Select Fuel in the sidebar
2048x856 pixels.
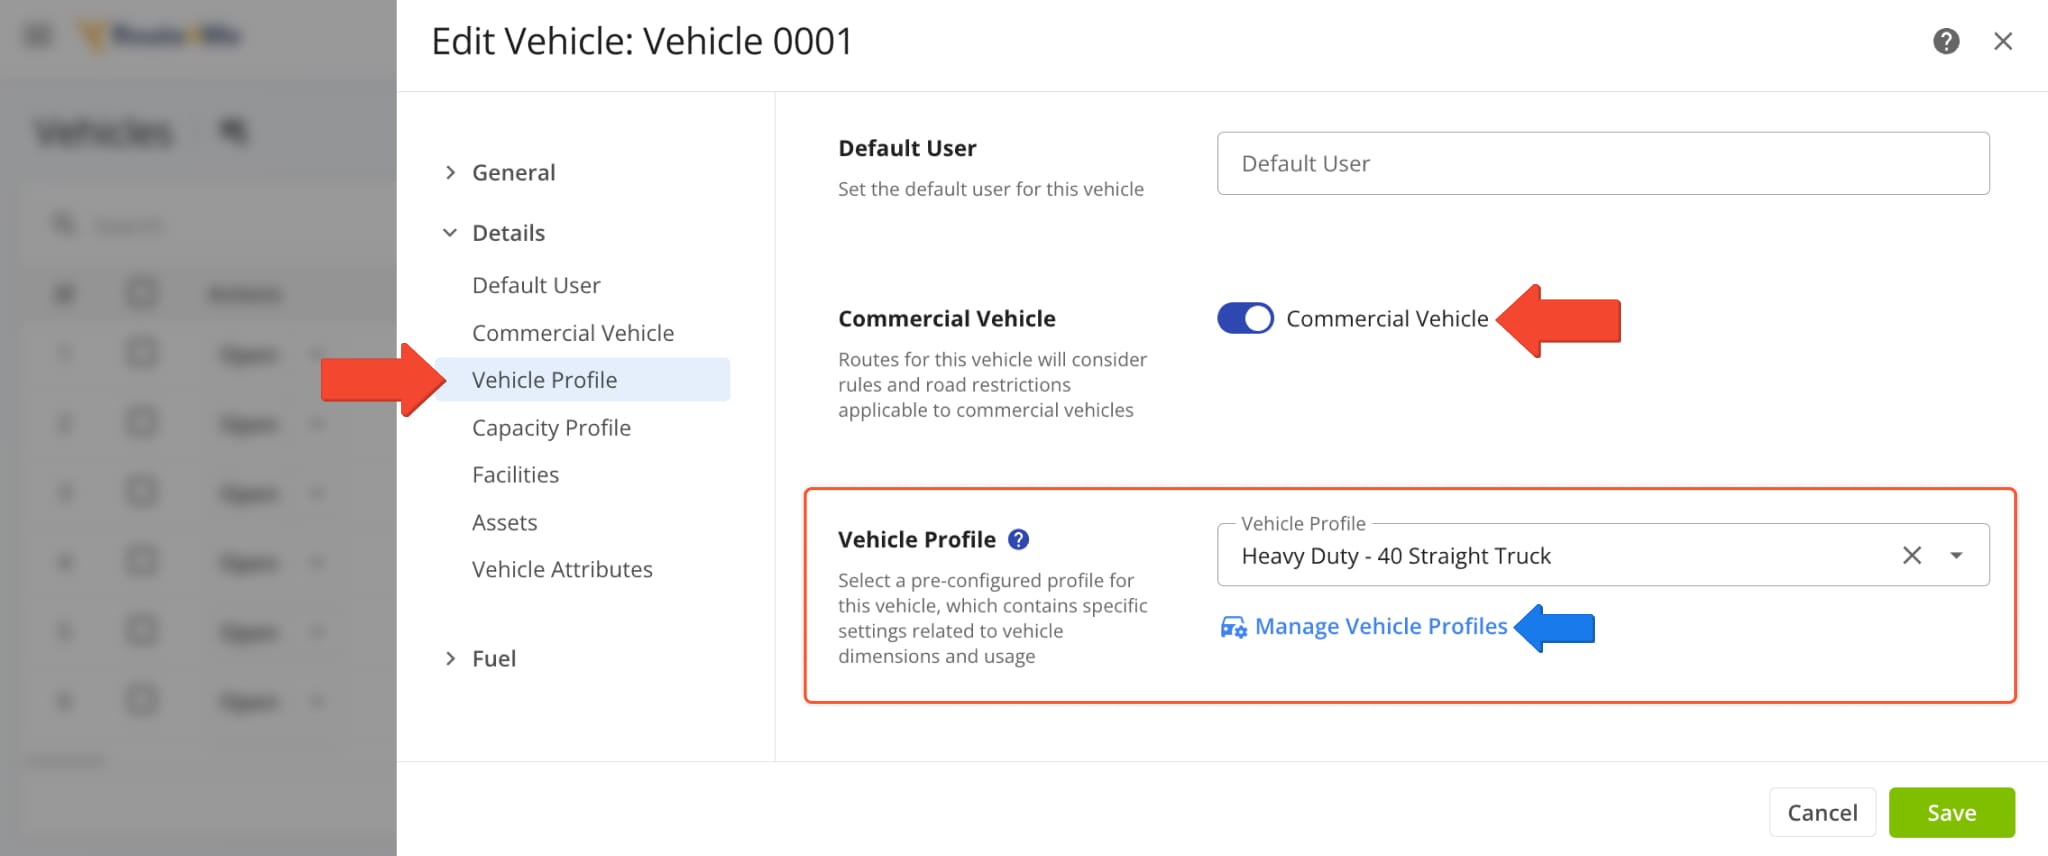click(x=494, y=658)
